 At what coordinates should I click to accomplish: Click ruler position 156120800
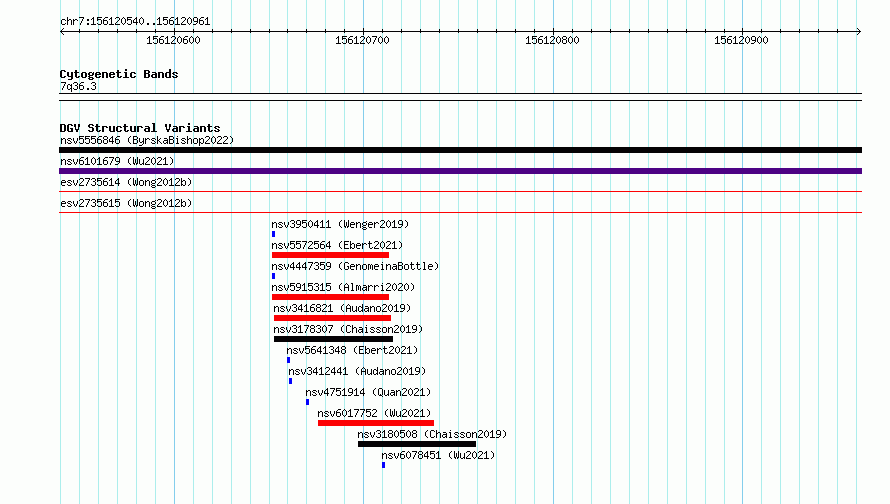click(x=552, y=40)
